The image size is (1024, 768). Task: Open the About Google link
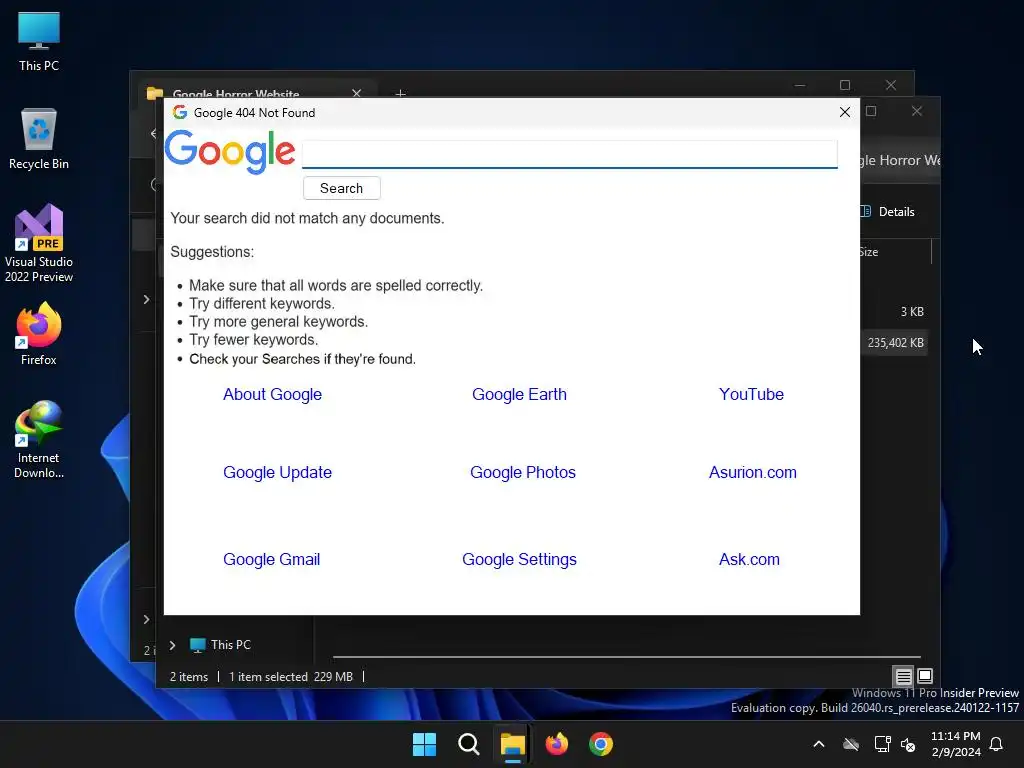[272, 394]
